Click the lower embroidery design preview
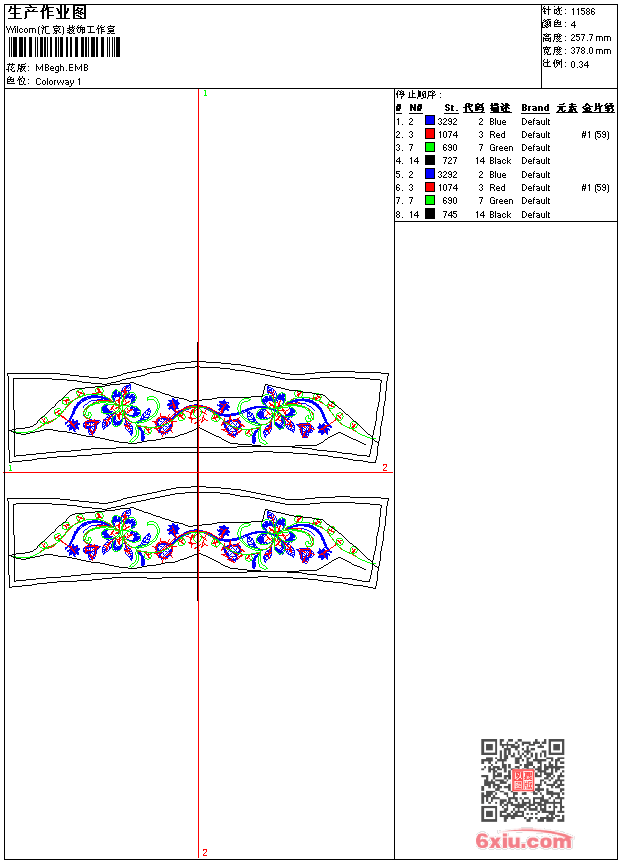 coord(198,538)
